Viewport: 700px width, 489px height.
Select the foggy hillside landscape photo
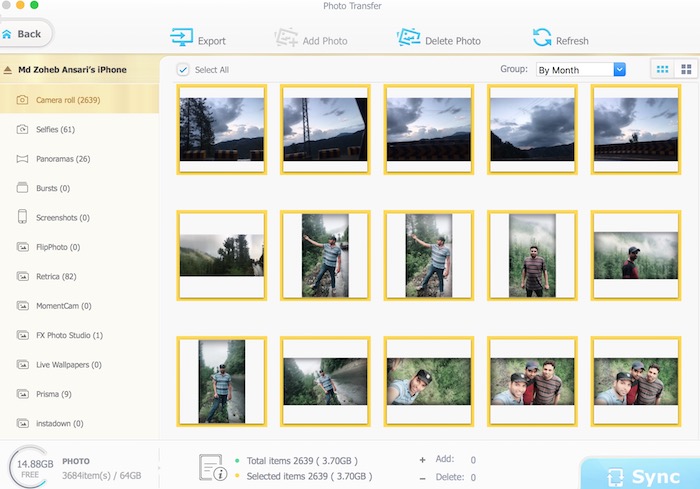coord(221,255)
